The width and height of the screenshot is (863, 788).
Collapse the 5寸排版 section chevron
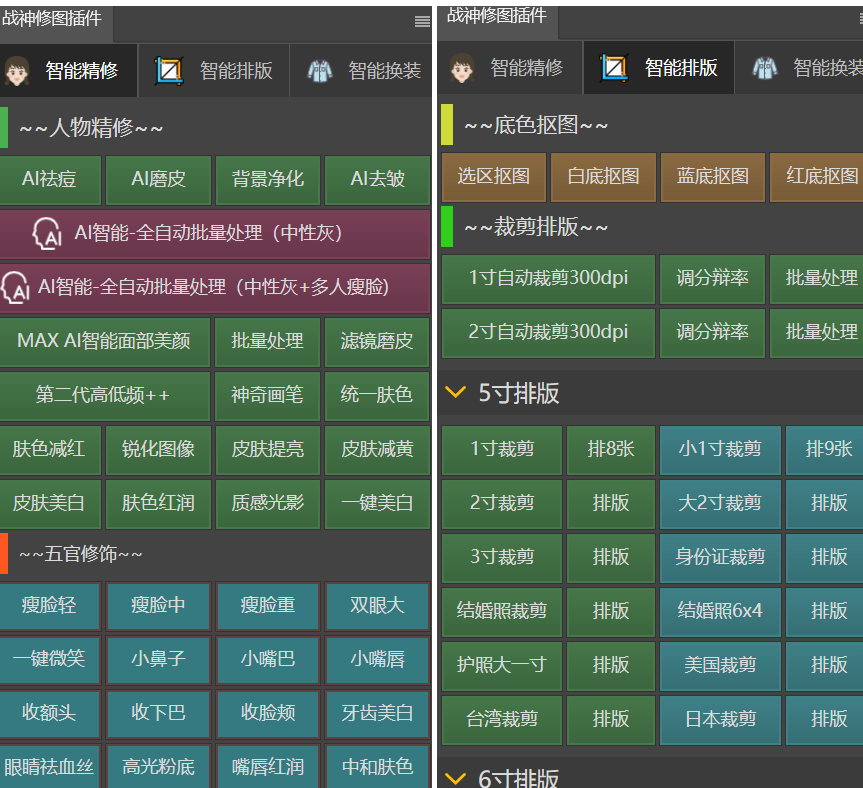pos(455,393)
